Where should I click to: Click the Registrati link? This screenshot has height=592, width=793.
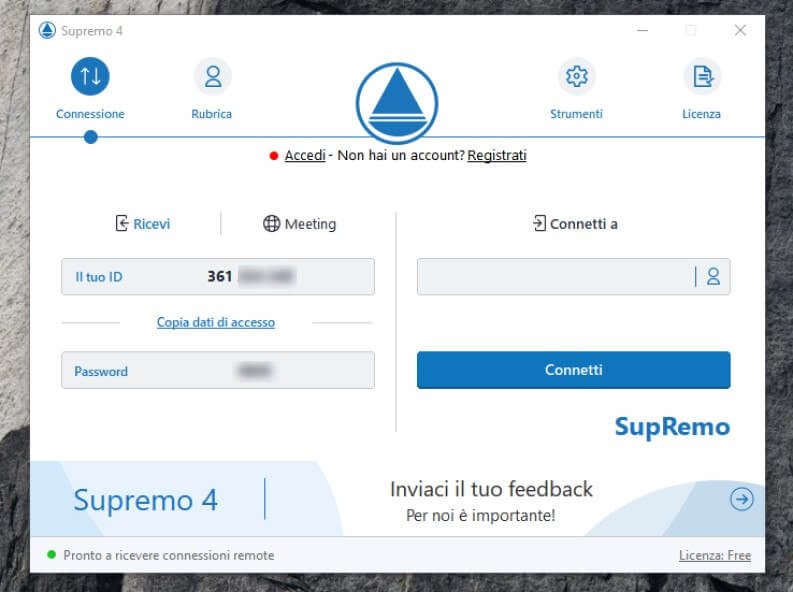pos(497,155)
